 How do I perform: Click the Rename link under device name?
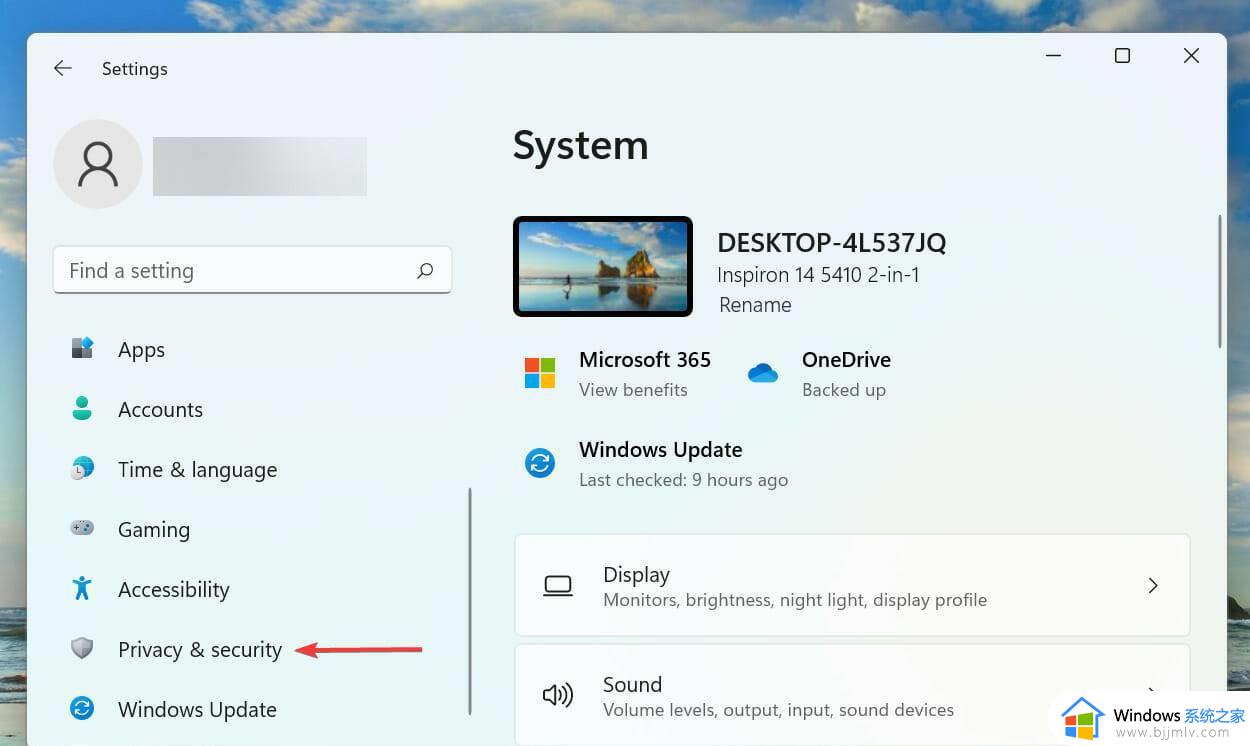[x=755, y=305]
